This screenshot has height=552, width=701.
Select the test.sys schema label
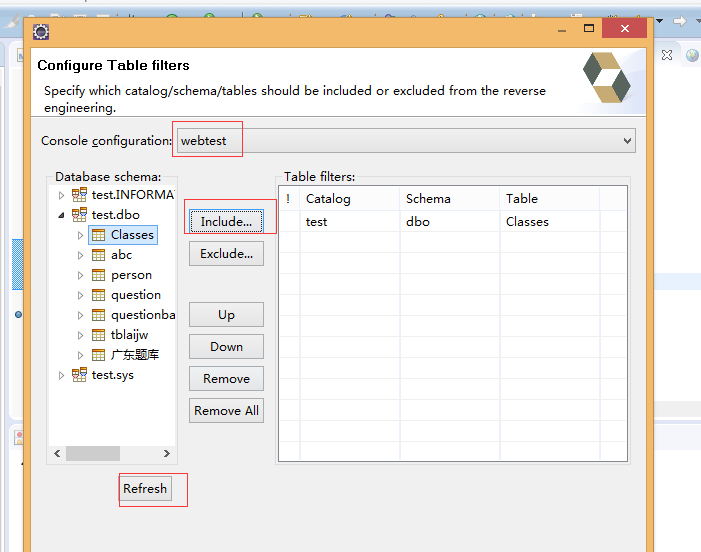tap(113, 375)
